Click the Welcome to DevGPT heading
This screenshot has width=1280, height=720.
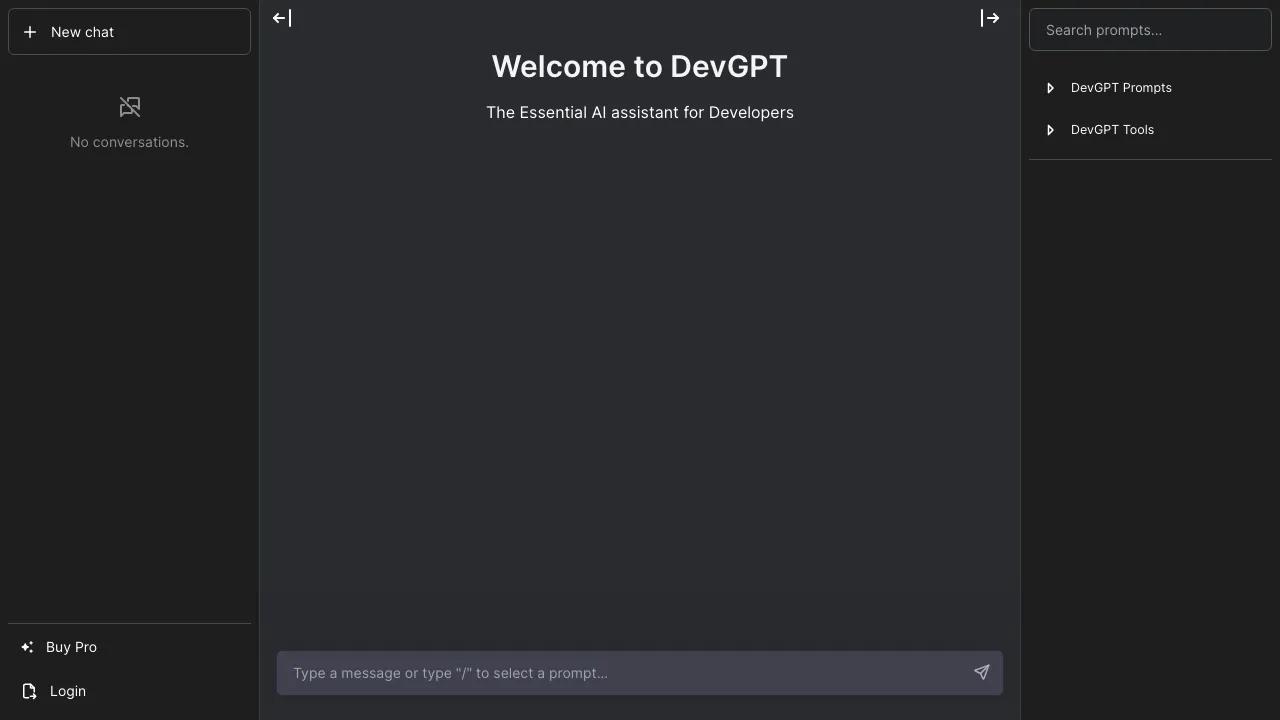pyautogui.click(x=640, y=67)
